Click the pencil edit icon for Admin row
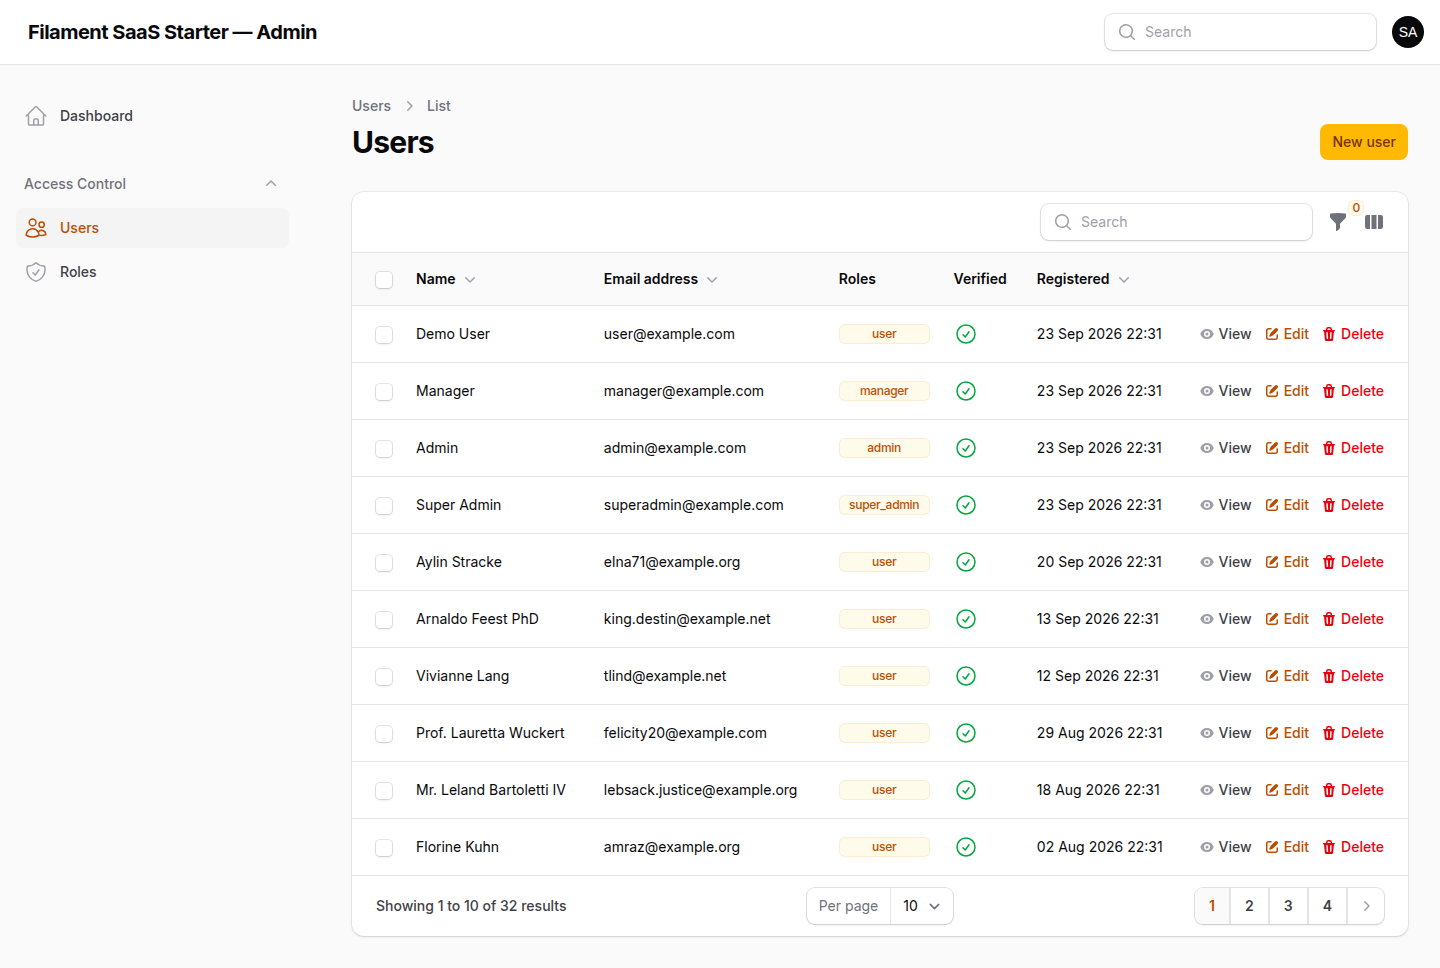Image resolution: width=1440 pixels, height=968 pixels. 1272,448
